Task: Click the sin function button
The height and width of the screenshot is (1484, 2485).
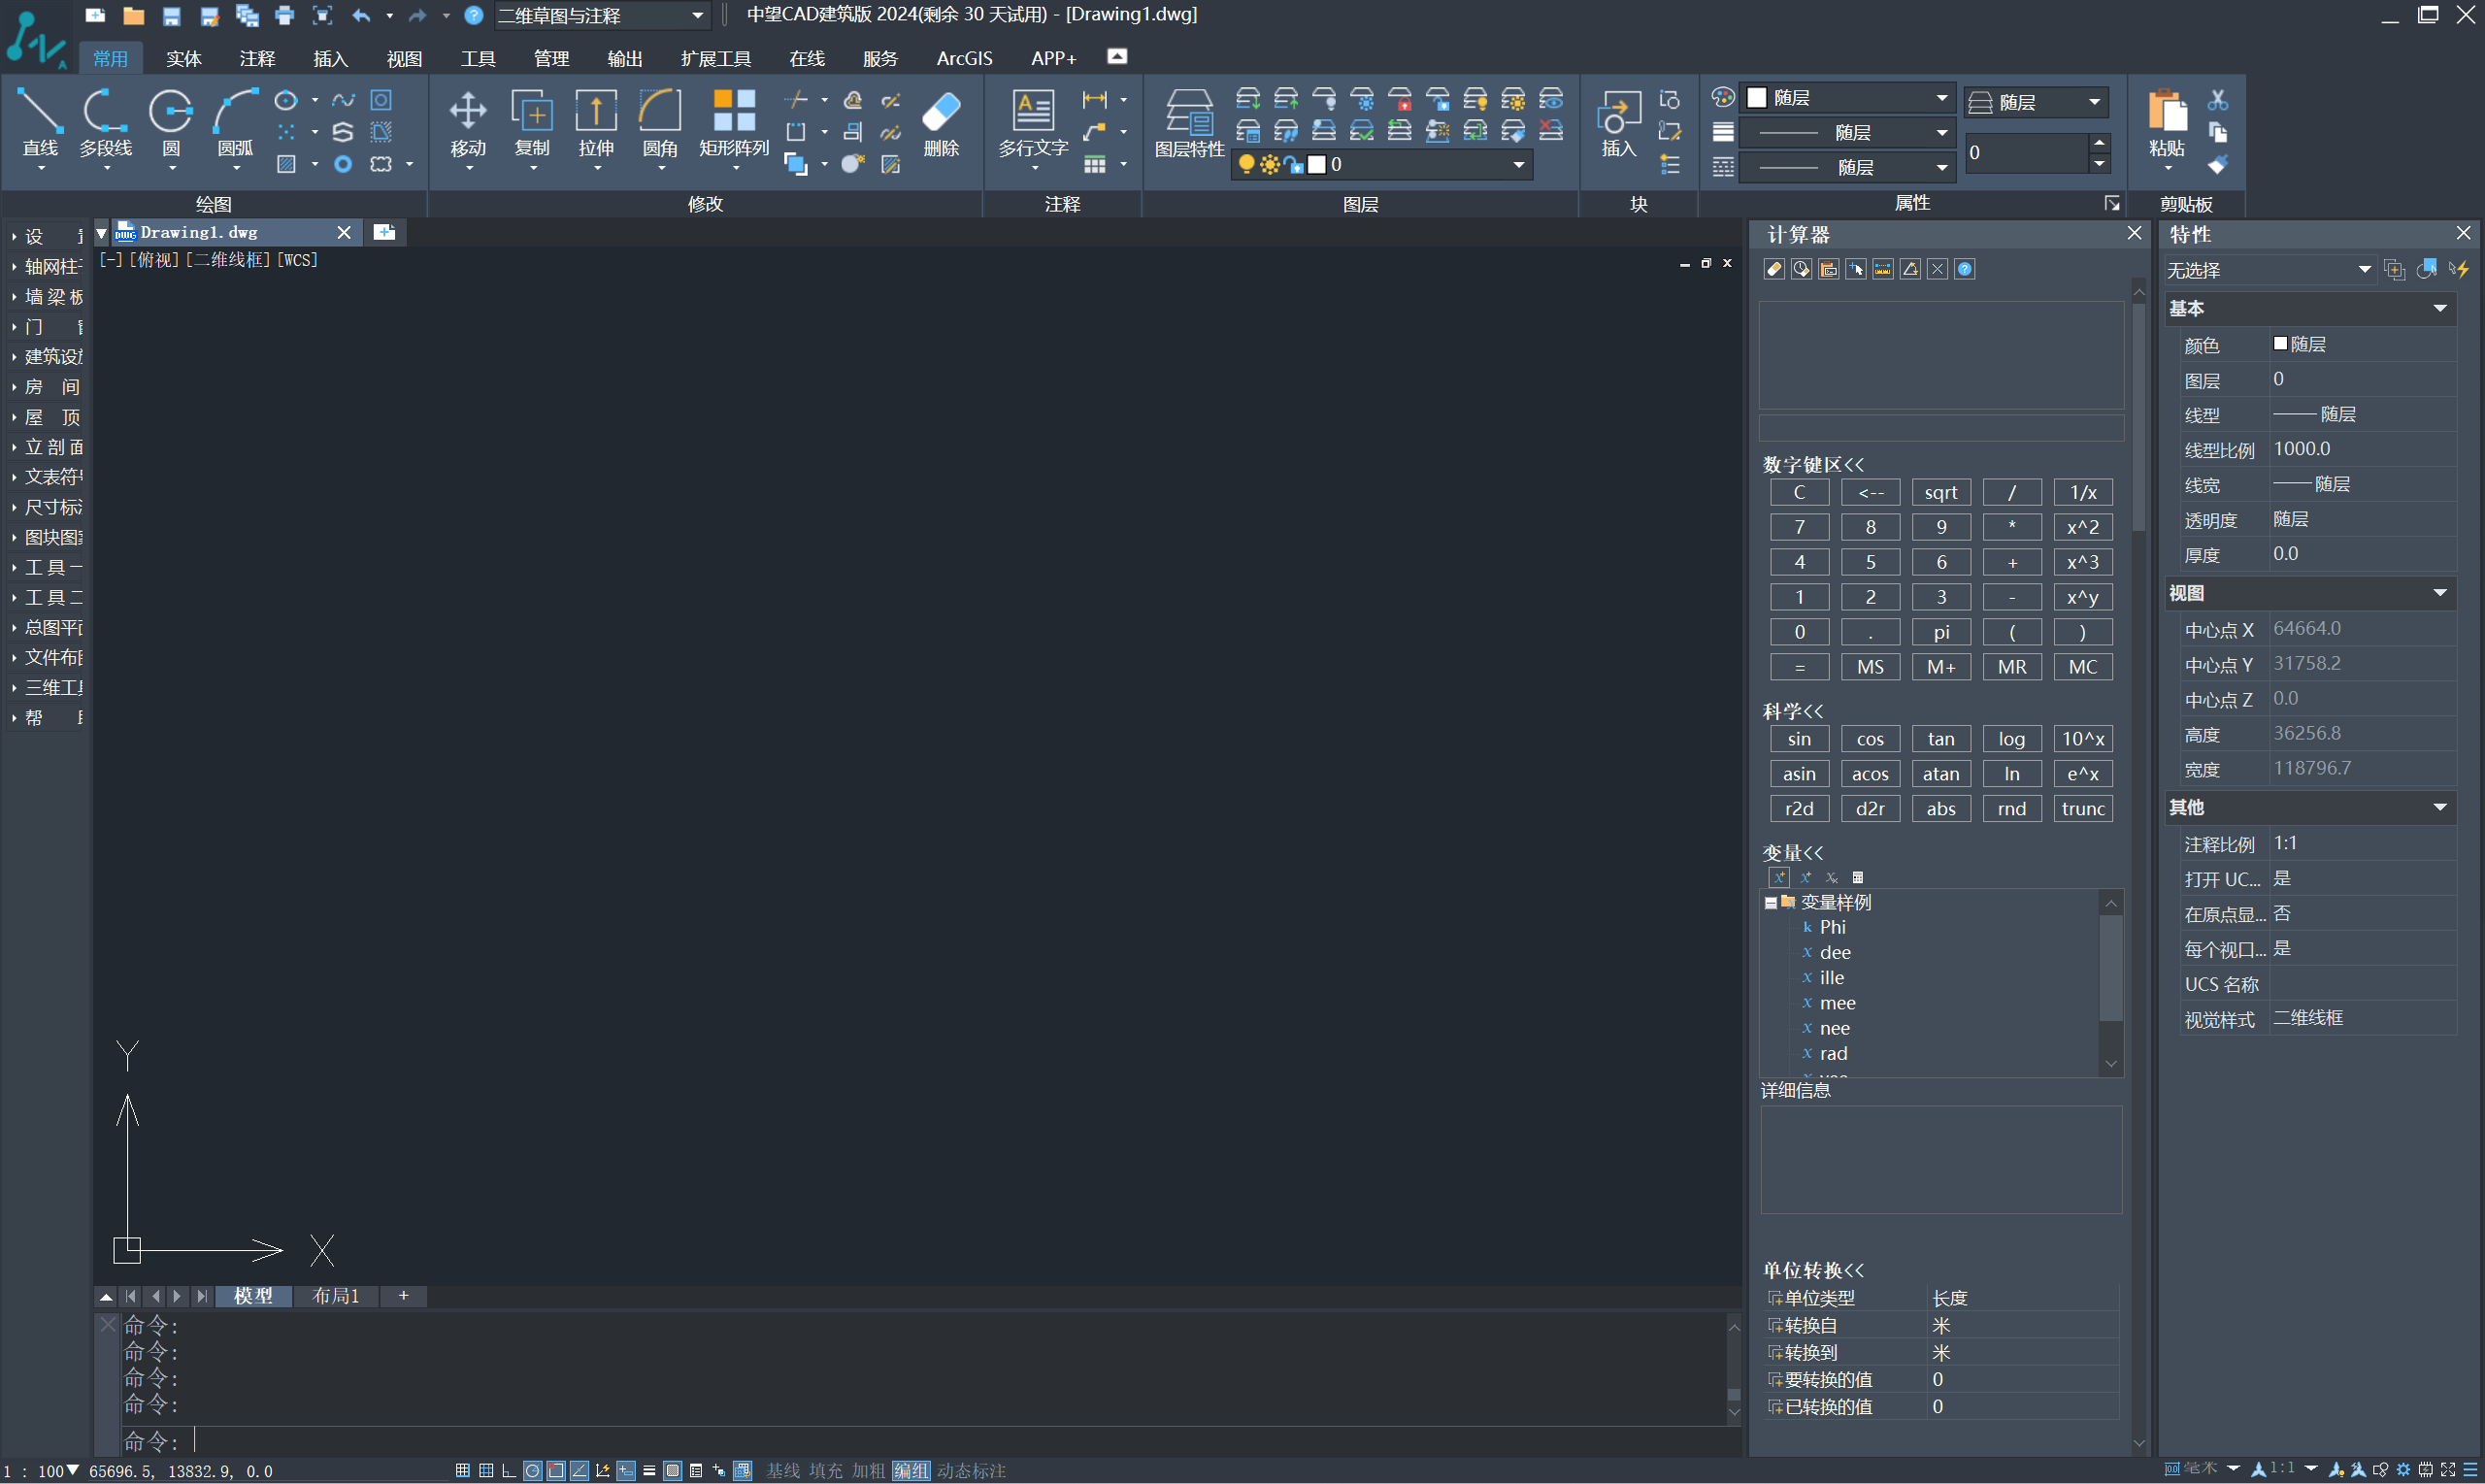Action: tap(1799, 739)
